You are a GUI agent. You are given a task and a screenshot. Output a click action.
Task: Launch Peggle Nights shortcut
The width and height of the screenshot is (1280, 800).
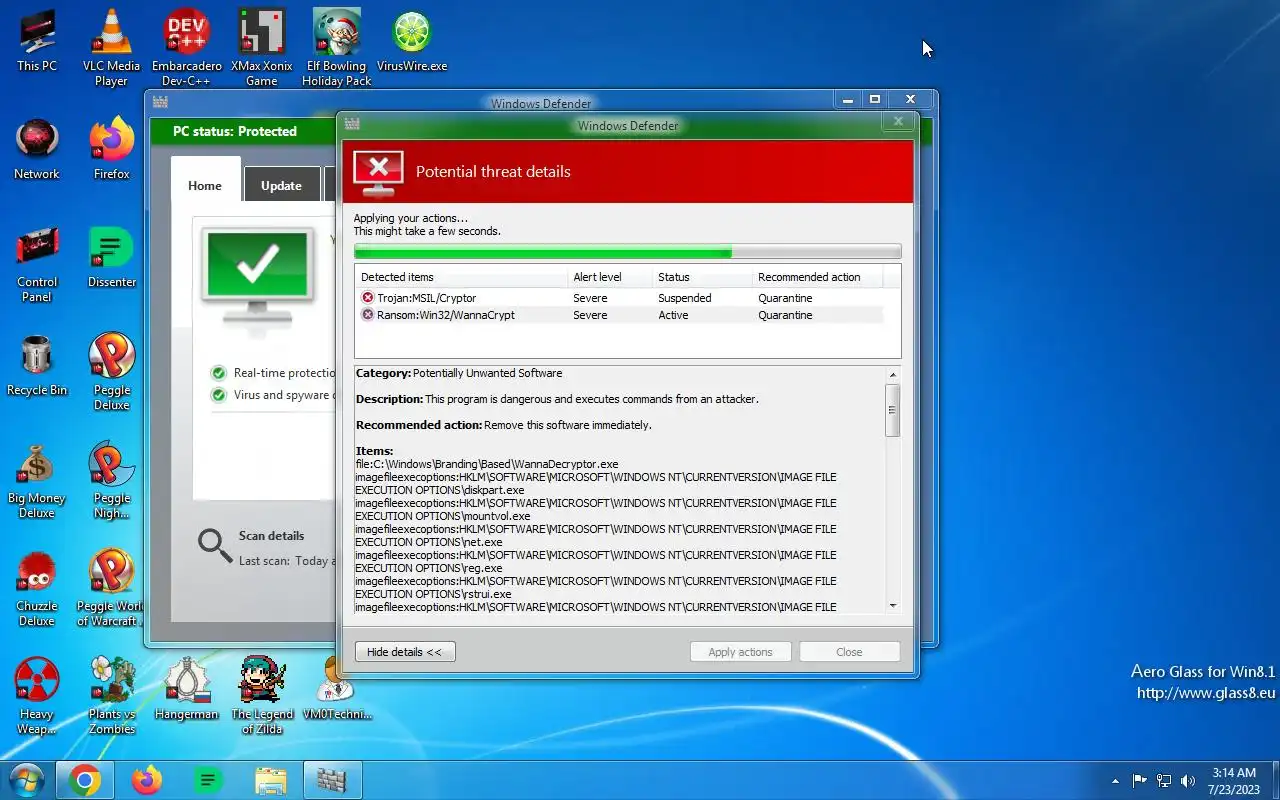pos(112,480)
